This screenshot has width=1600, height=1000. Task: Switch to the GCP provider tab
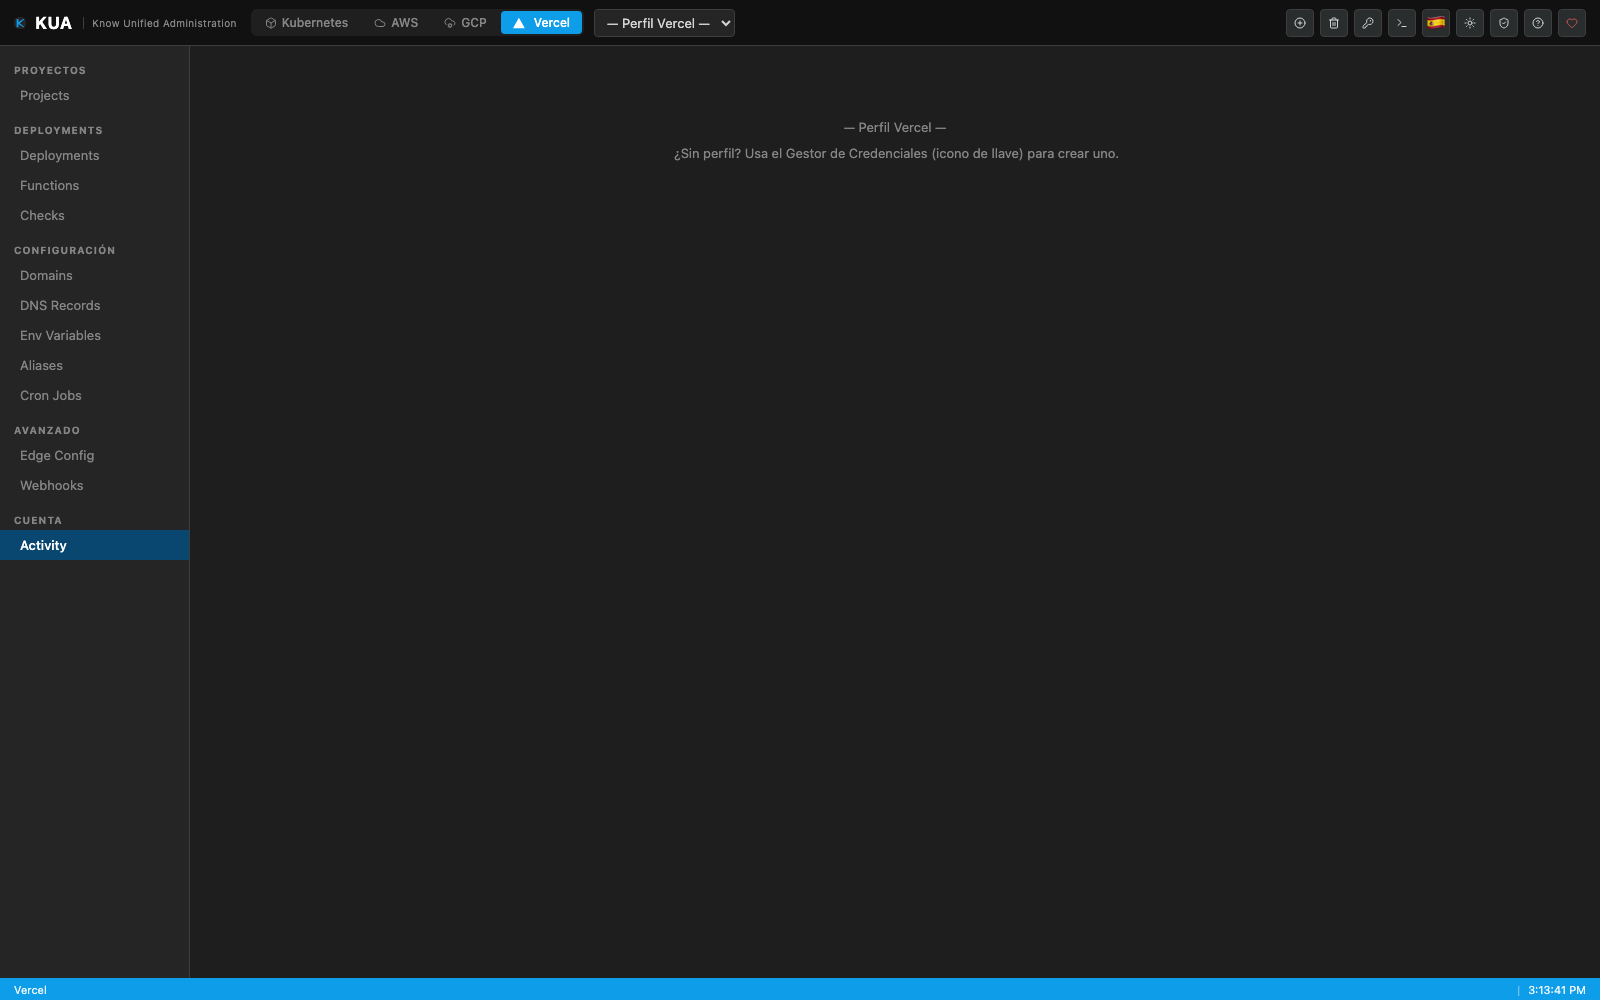[465, 23]
